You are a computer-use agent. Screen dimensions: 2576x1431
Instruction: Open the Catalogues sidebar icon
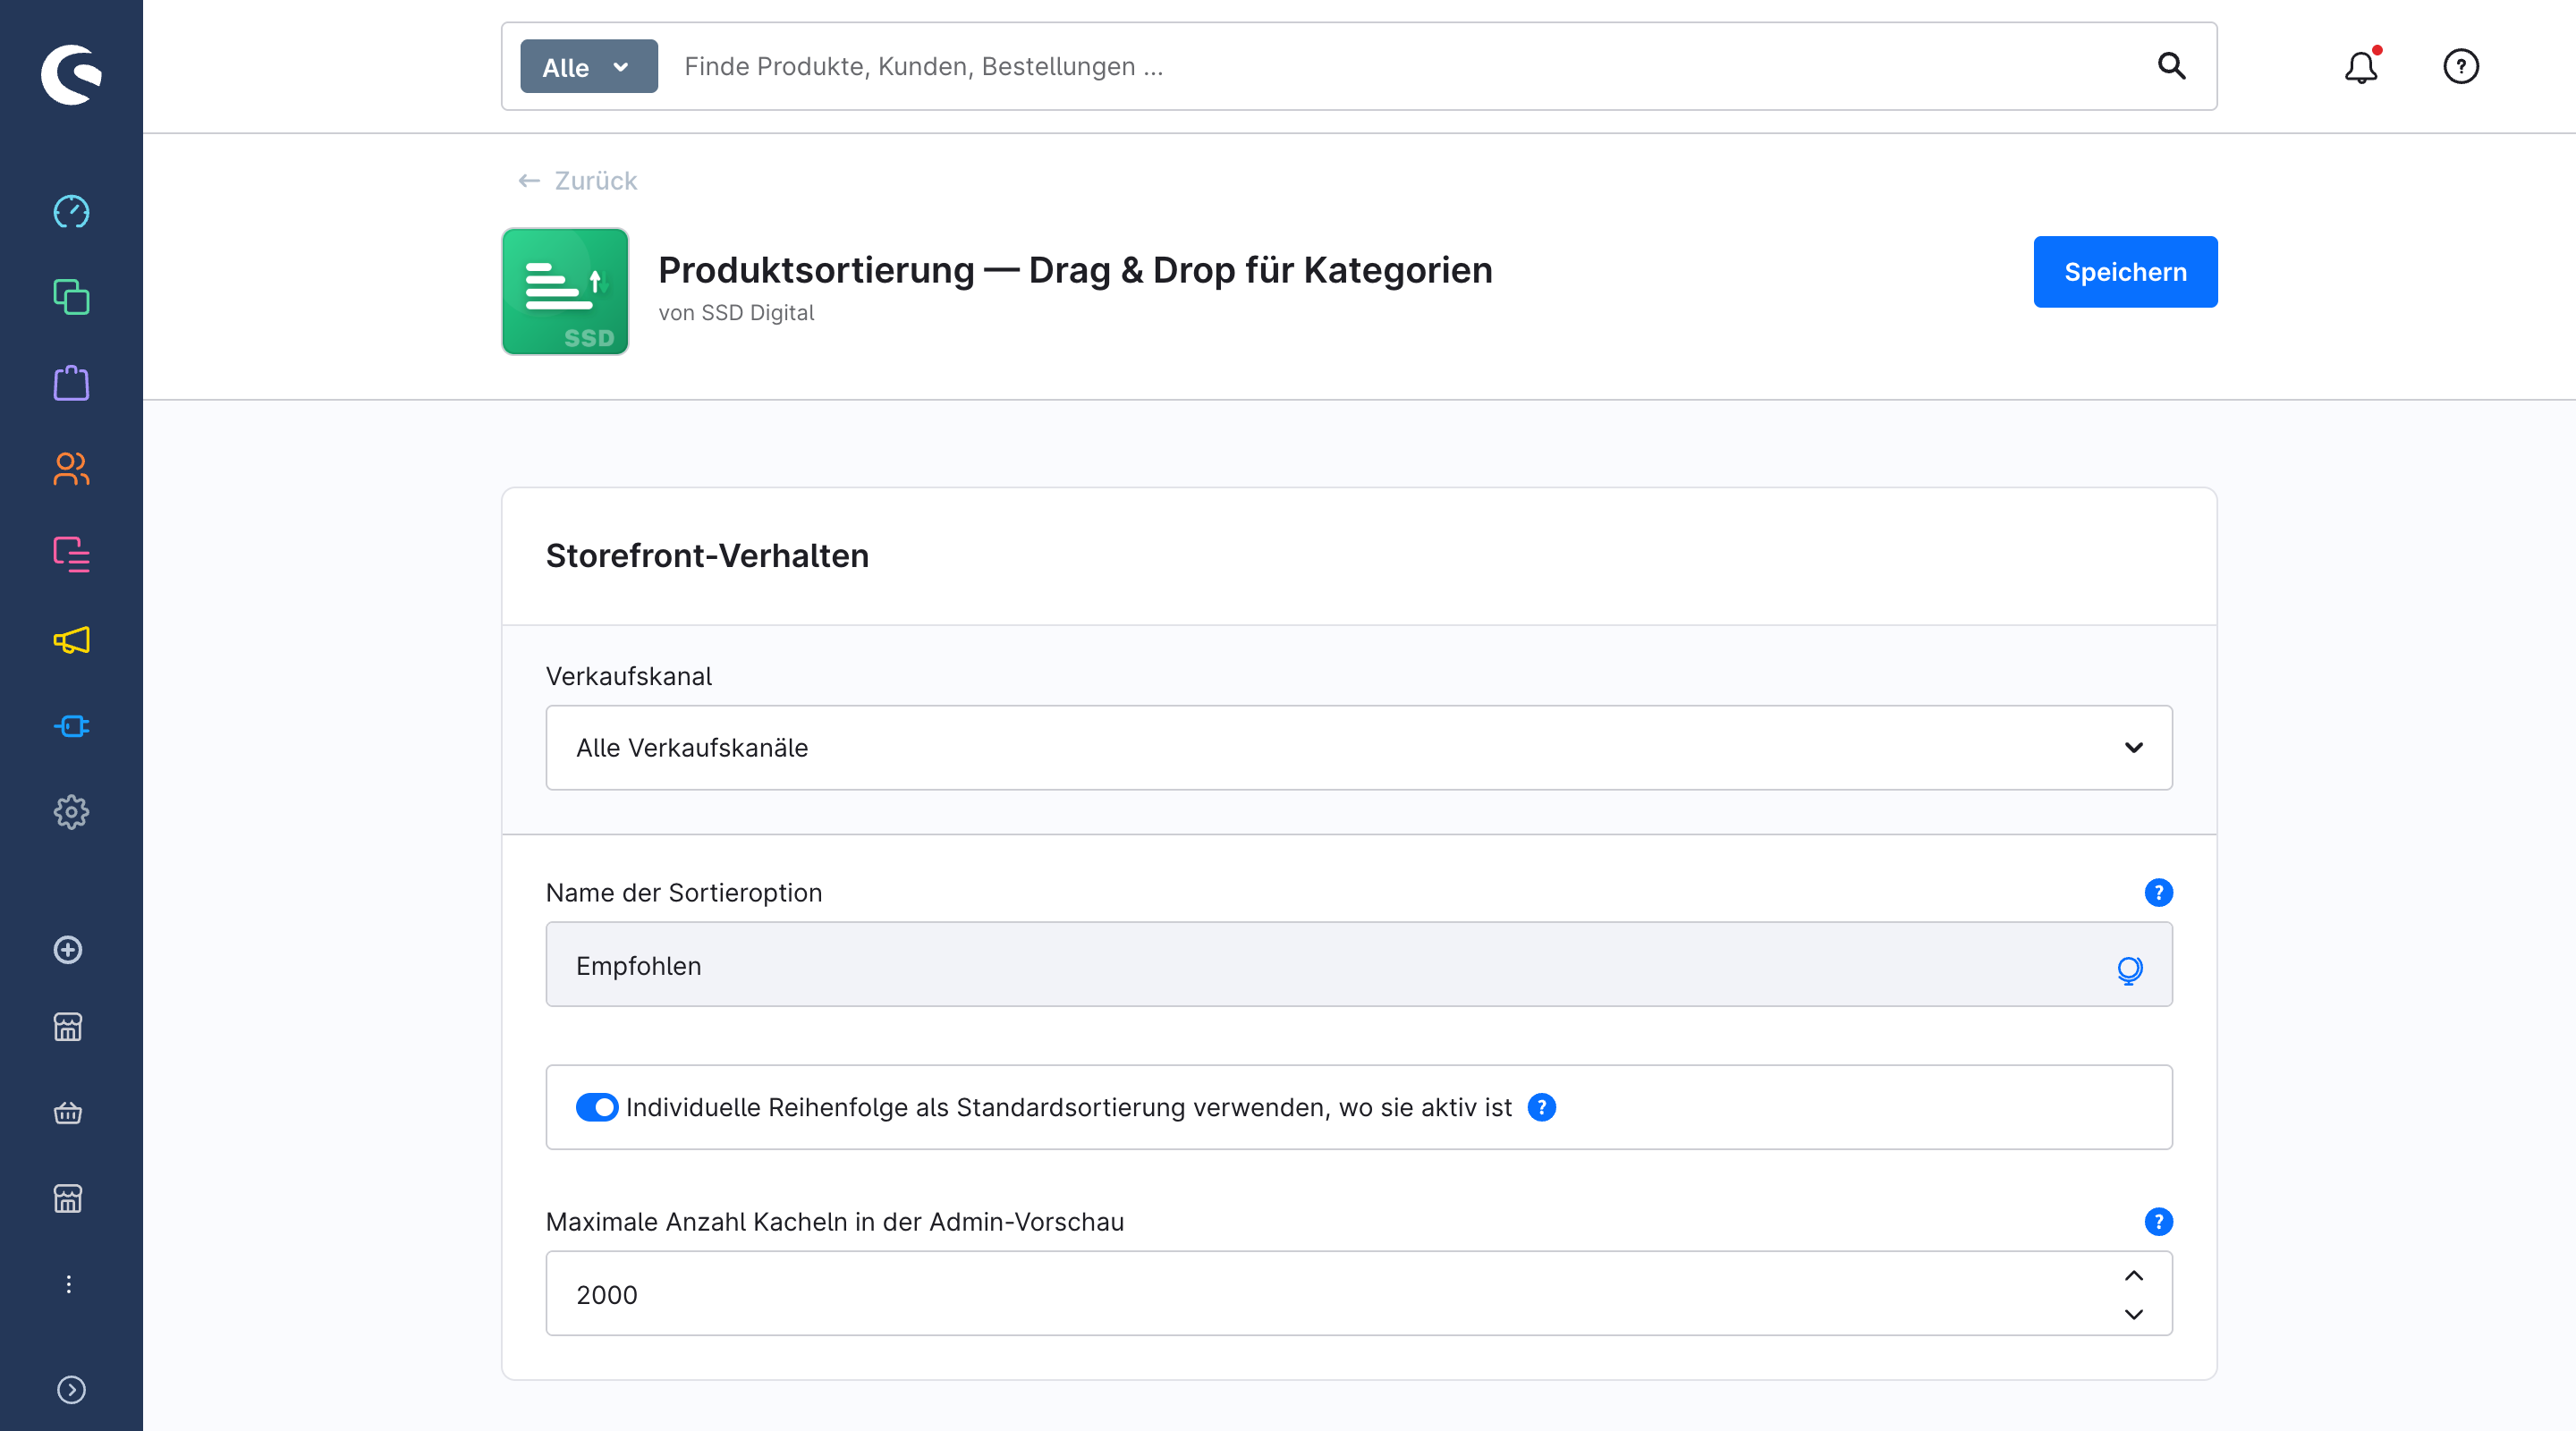point(71,297)
